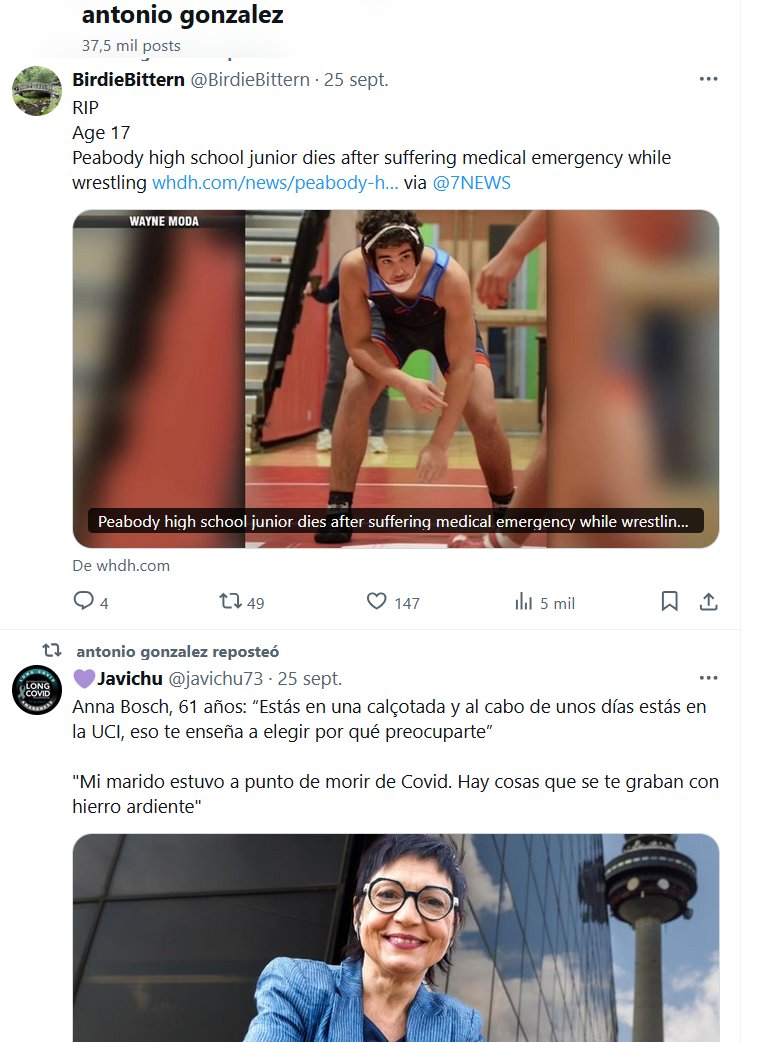Open BirdieBittern's profile avatar
This screenshot has height=1042, width=758.
37,91
